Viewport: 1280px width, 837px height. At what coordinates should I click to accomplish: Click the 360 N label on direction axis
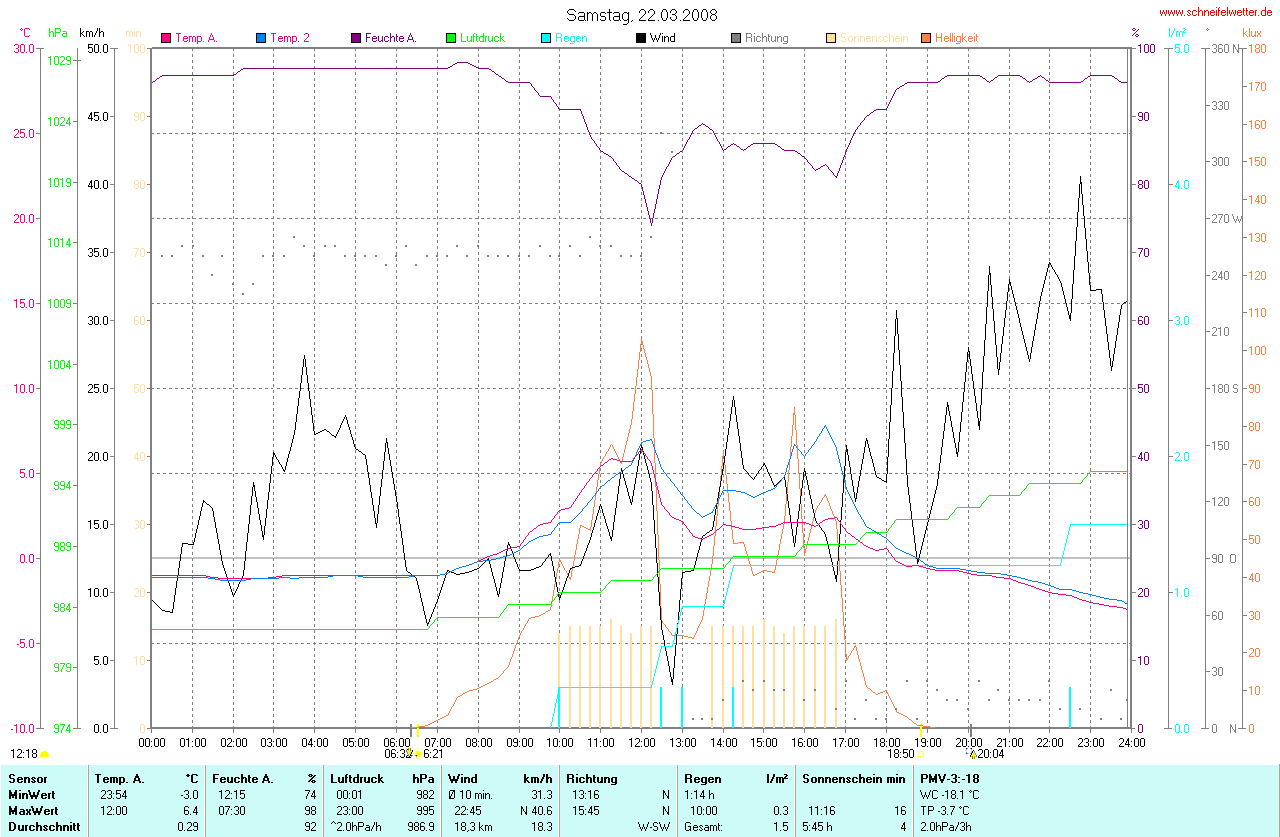(1225, 48)
